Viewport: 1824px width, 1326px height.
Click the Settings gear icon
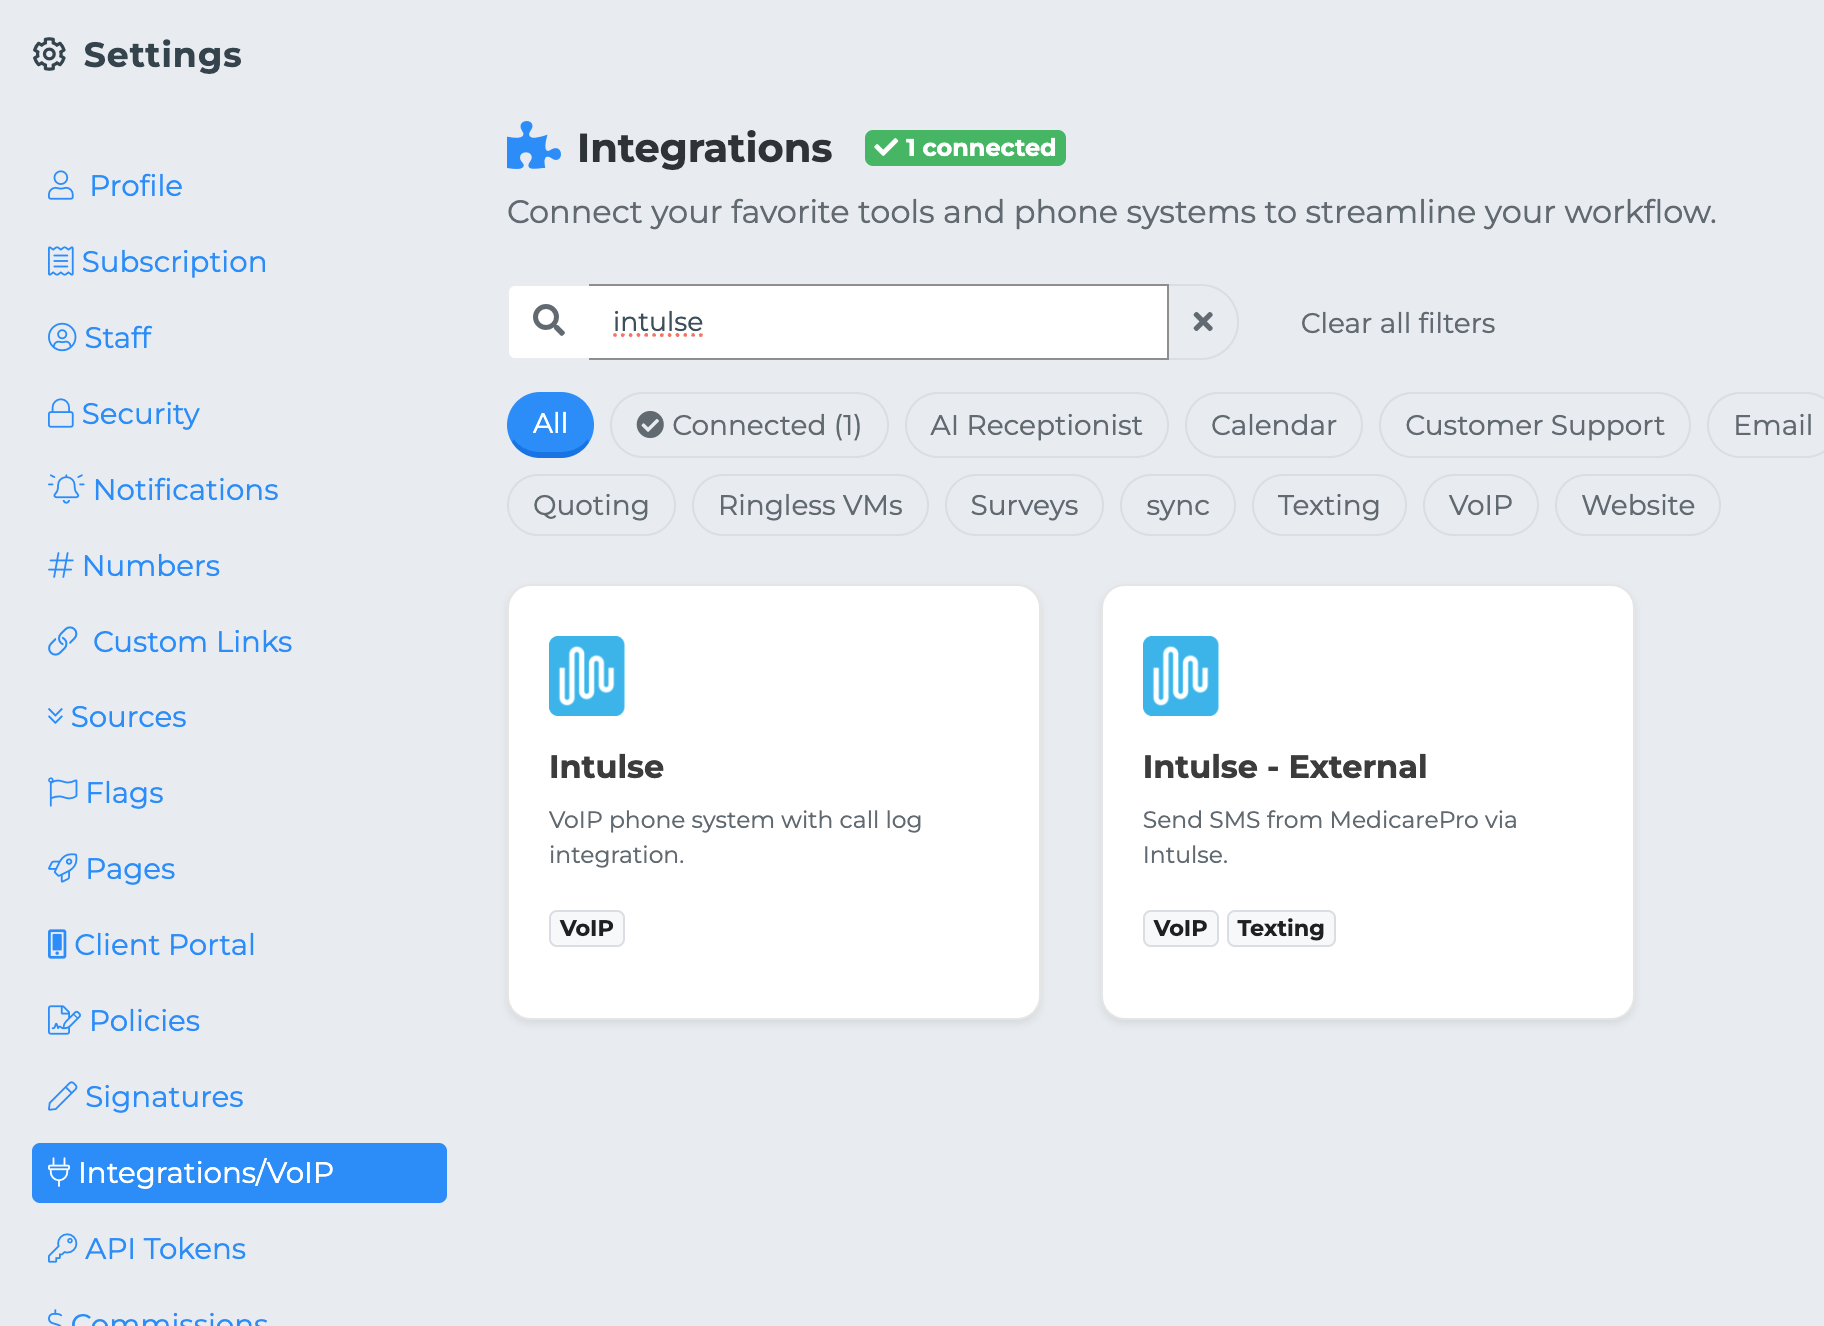pyautogui.click(x=49, y=55)
